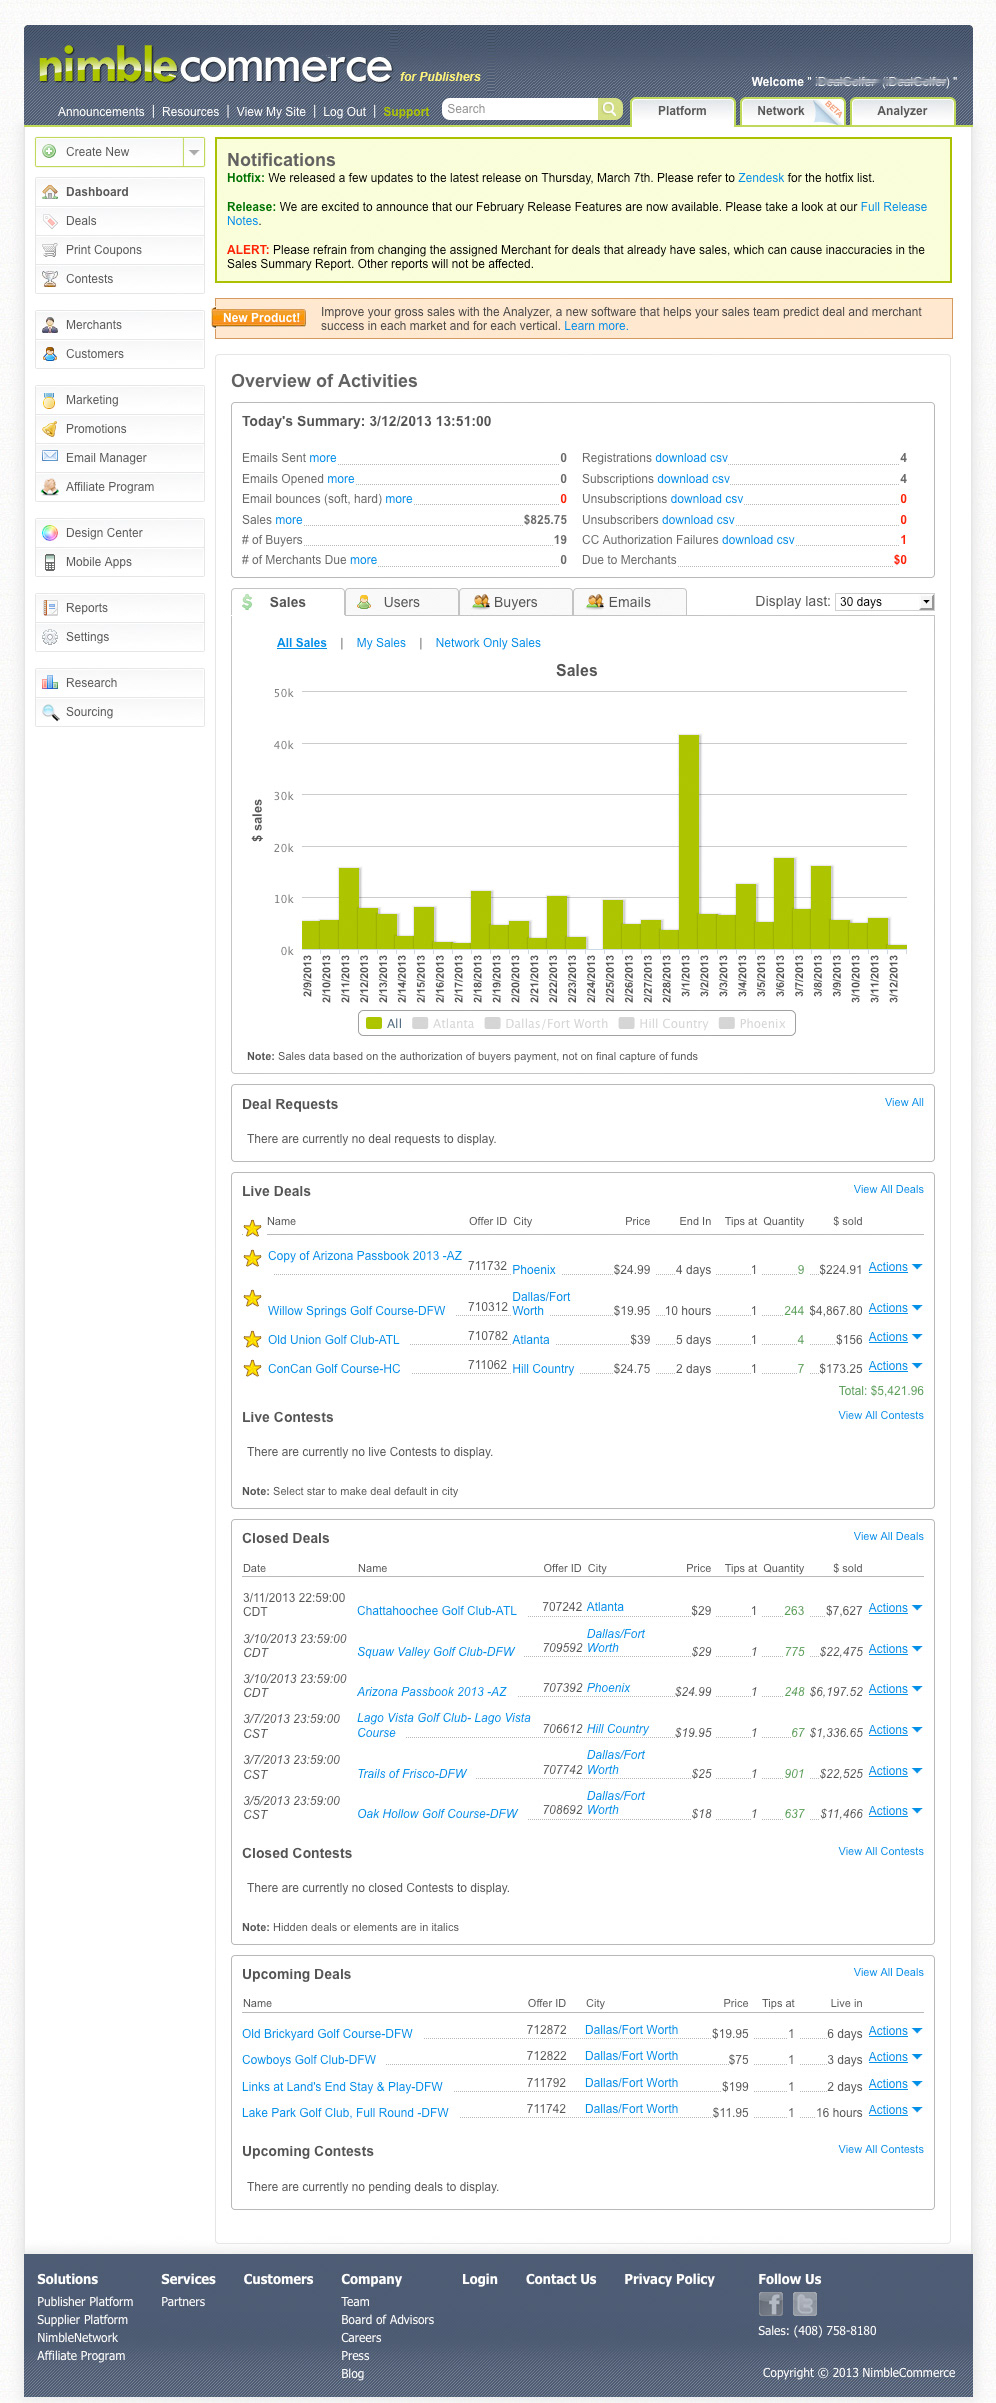Click star beside ConCan Golf Course-HC
996x2403 pixels.
[252, 1368]
